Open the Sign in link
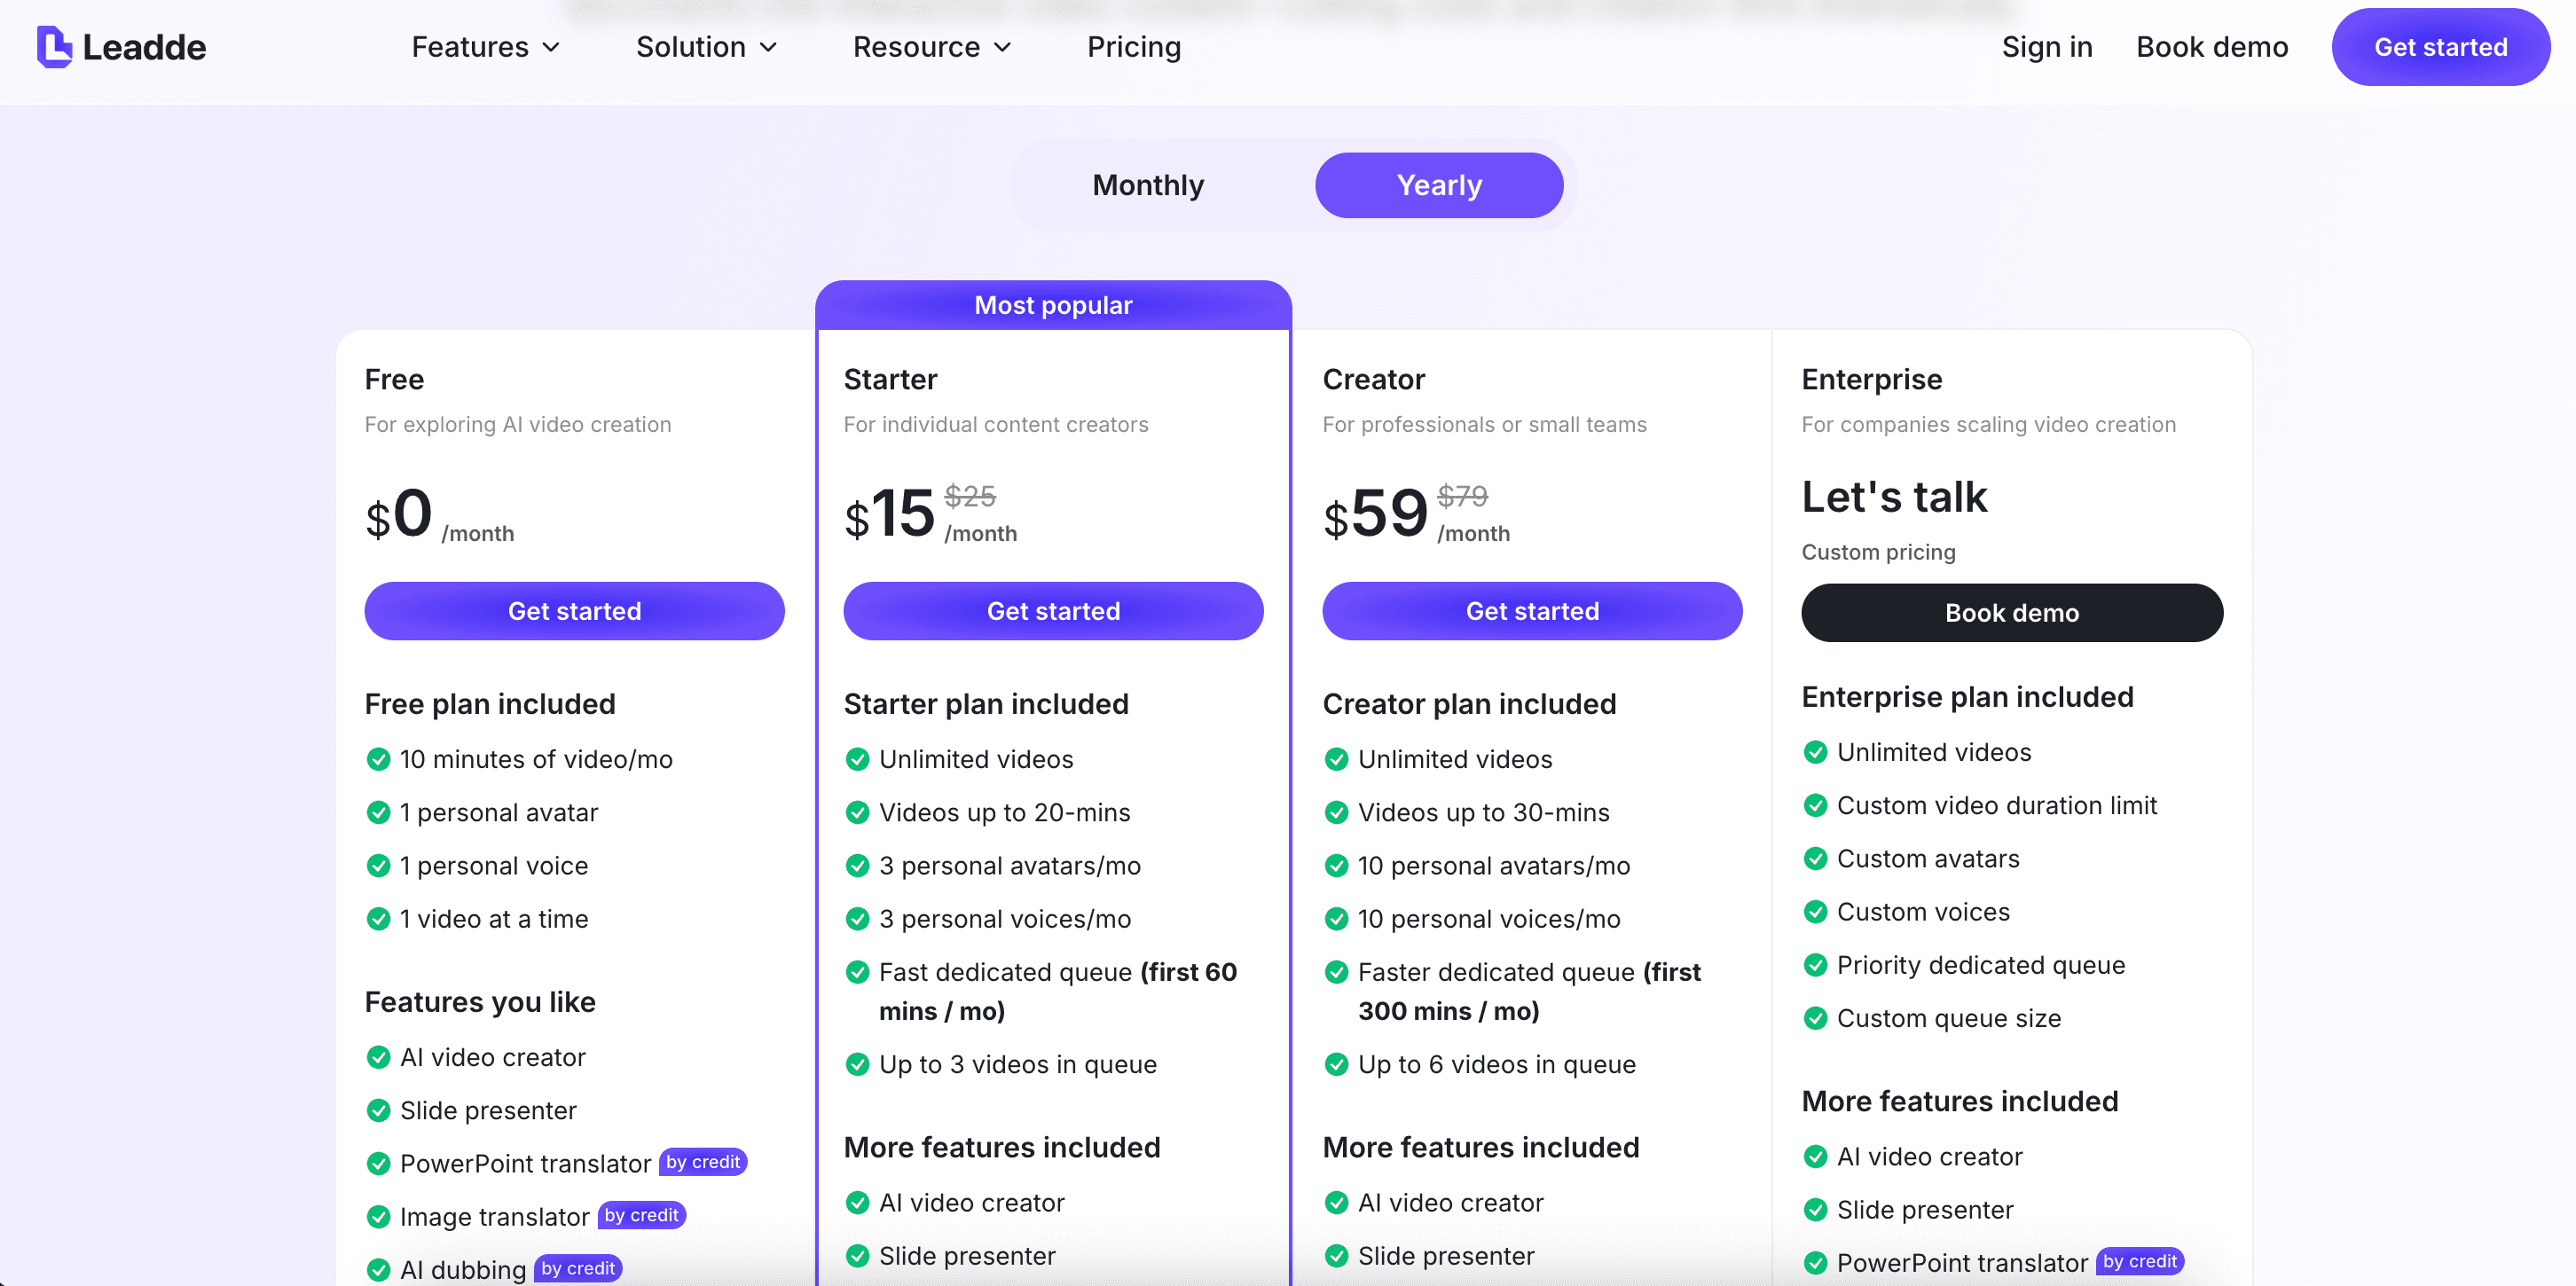The image size is (2576, 1286). (2046, 47)
